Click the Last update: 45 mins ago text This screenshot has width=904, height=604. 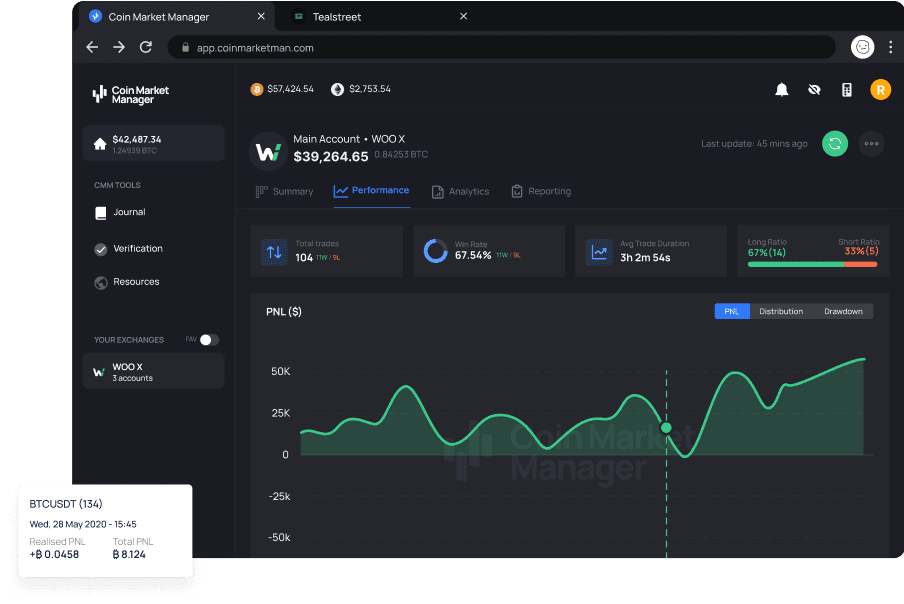(754, 144)
